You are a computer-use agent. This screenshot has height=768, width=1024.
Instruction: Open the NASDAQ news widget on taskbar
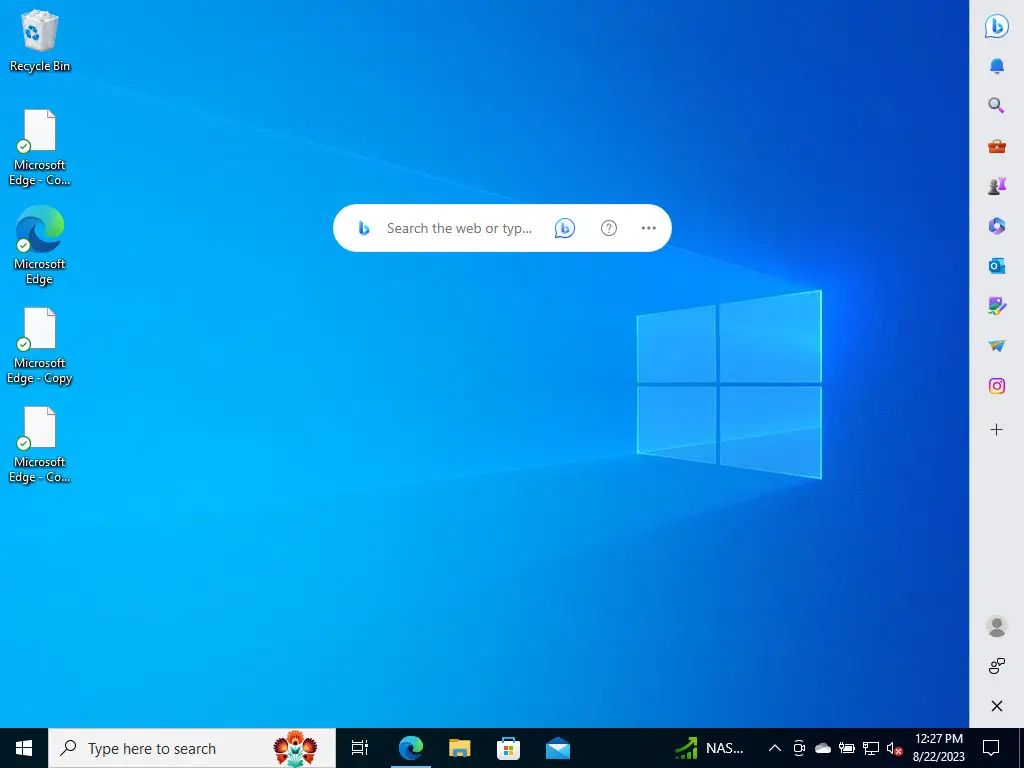tap(709, 748)
